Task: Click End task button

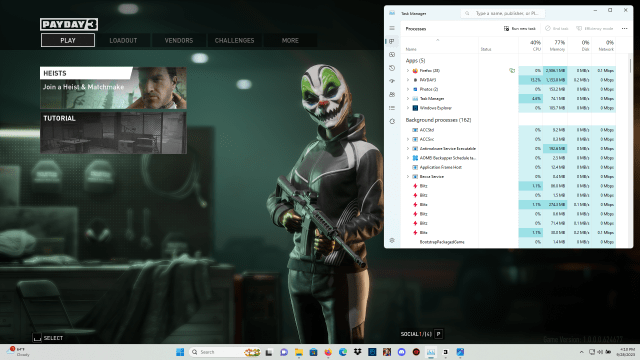Action: tap(557, 29)
